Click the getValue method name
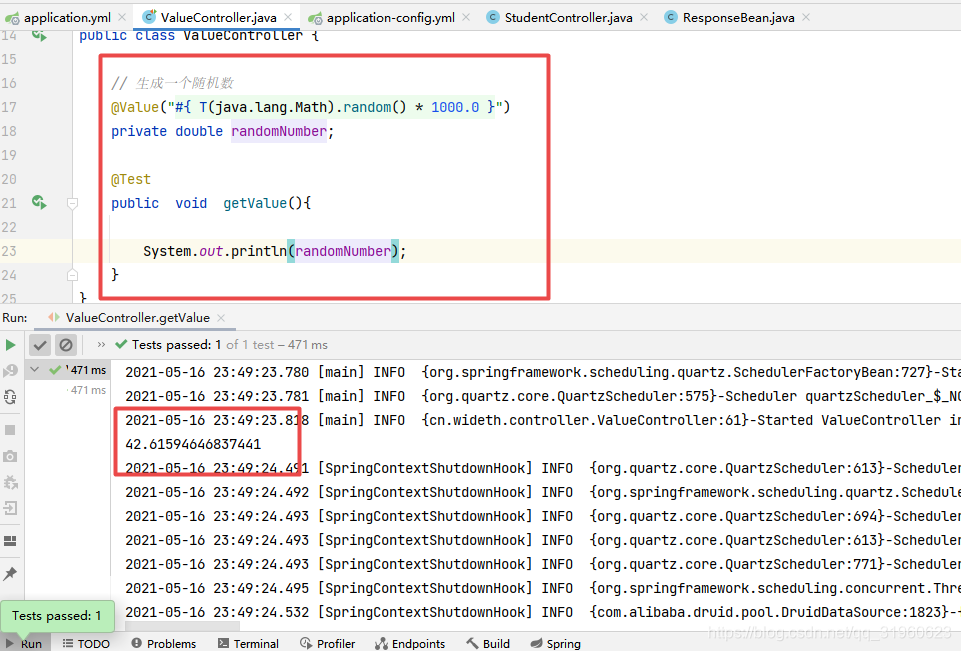 [255, 203]
